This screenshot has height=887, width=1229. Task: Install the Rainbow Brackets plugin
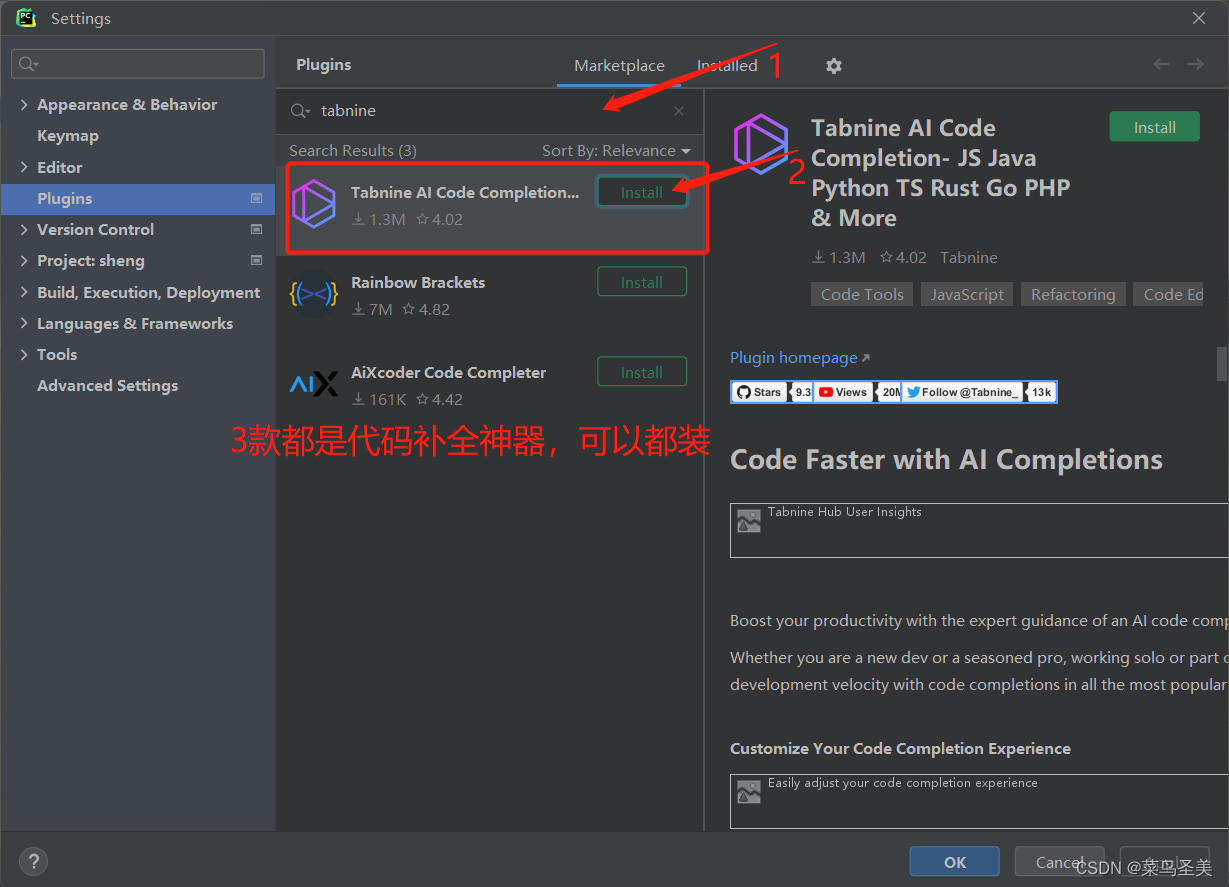point(642,282)
